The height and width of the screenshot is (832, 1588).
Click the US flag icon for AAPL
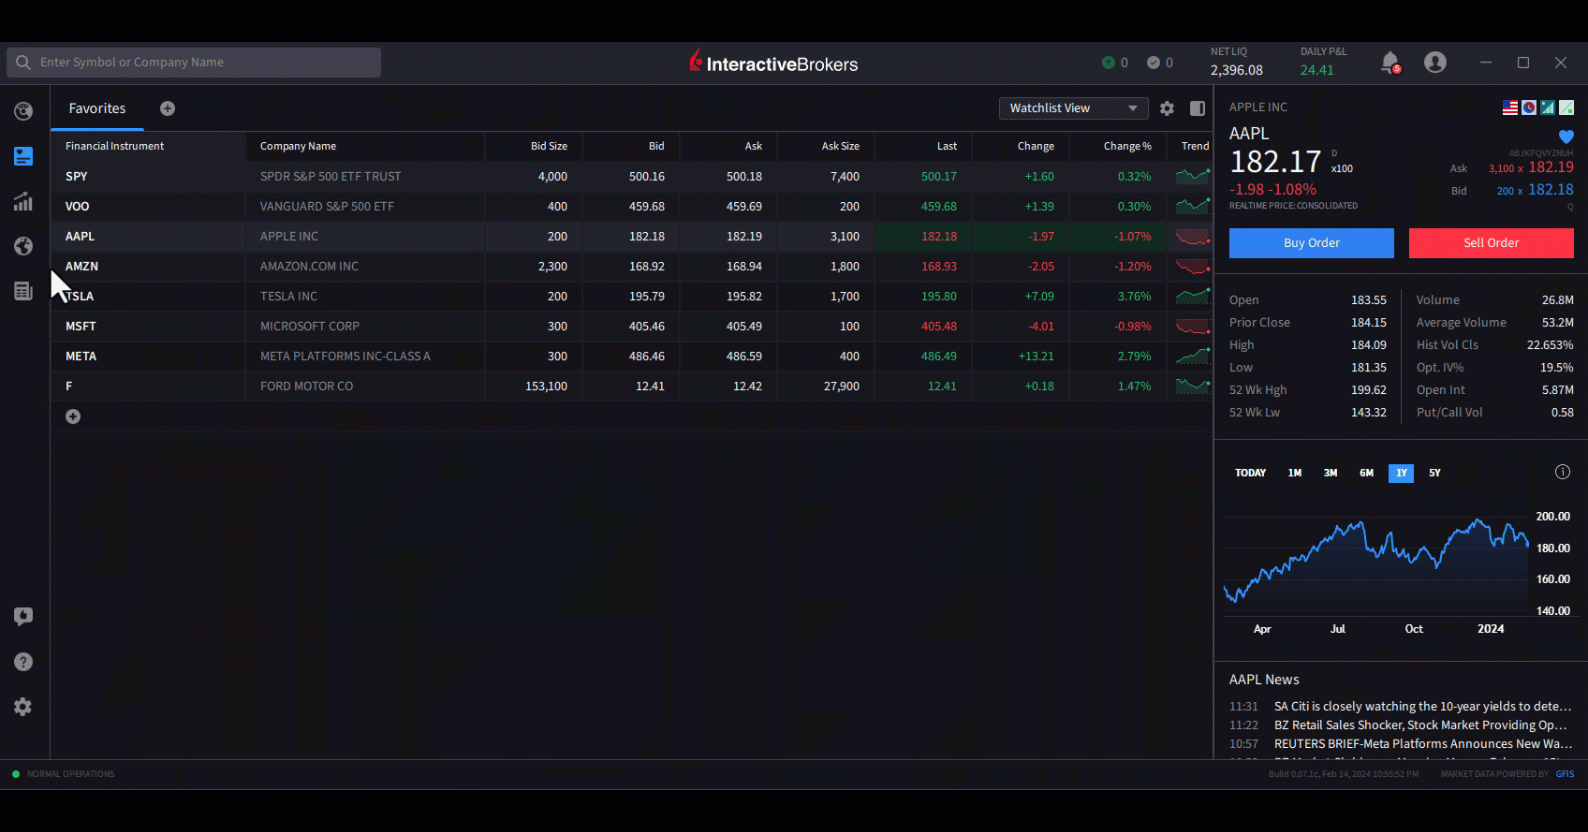coord(1510,107)
